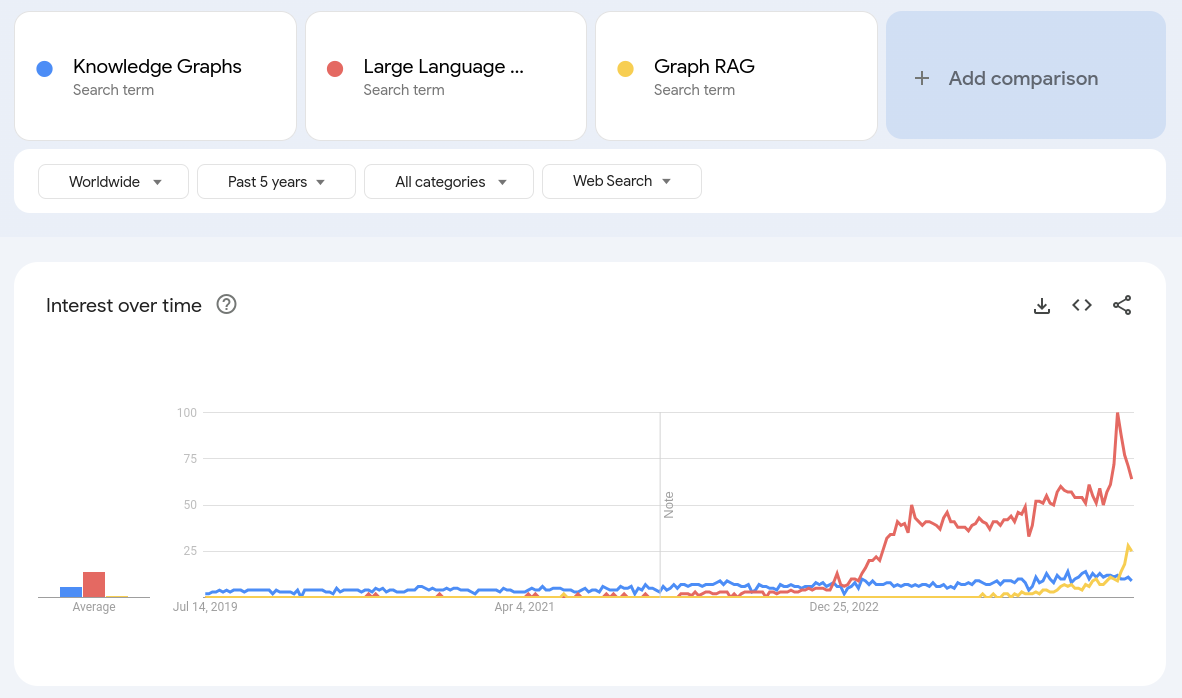Download the Interest over time chart data
Image resolution: width=1182 pixels, height=698 pixels.
point(1041,305)
